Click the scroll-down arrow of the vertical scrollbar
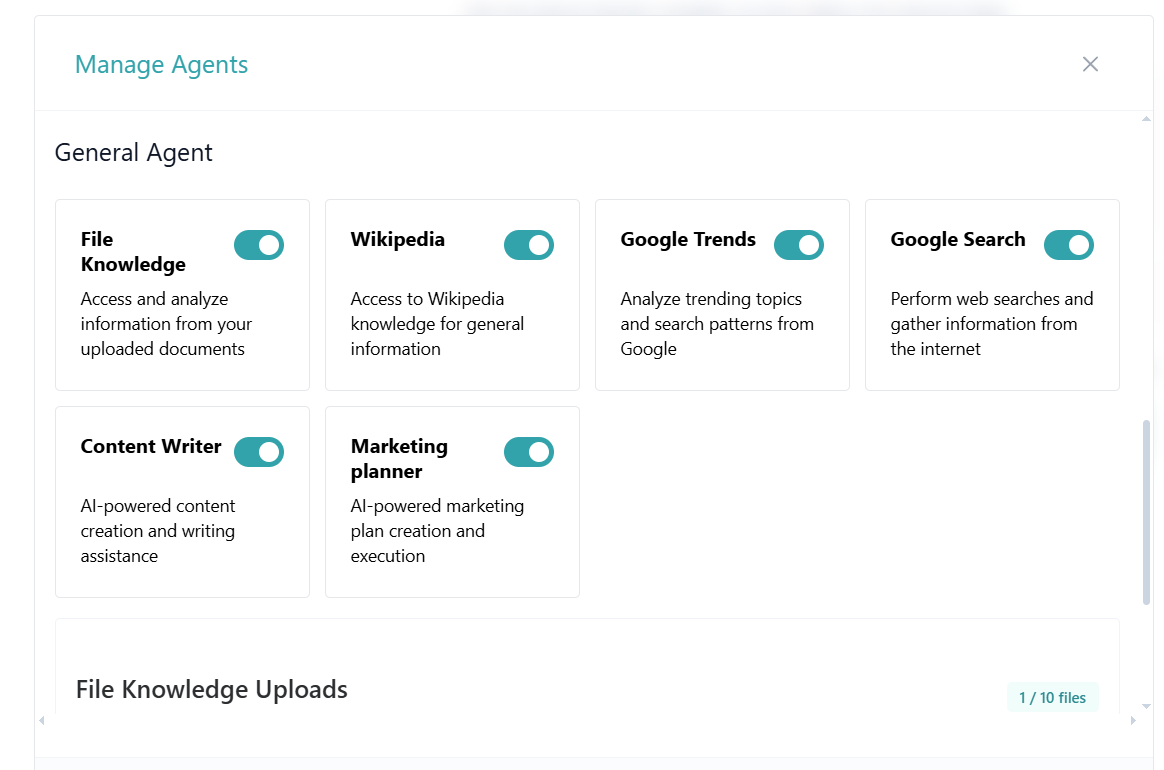Viewport: 1164px width, 770px height. [1146, 706]
